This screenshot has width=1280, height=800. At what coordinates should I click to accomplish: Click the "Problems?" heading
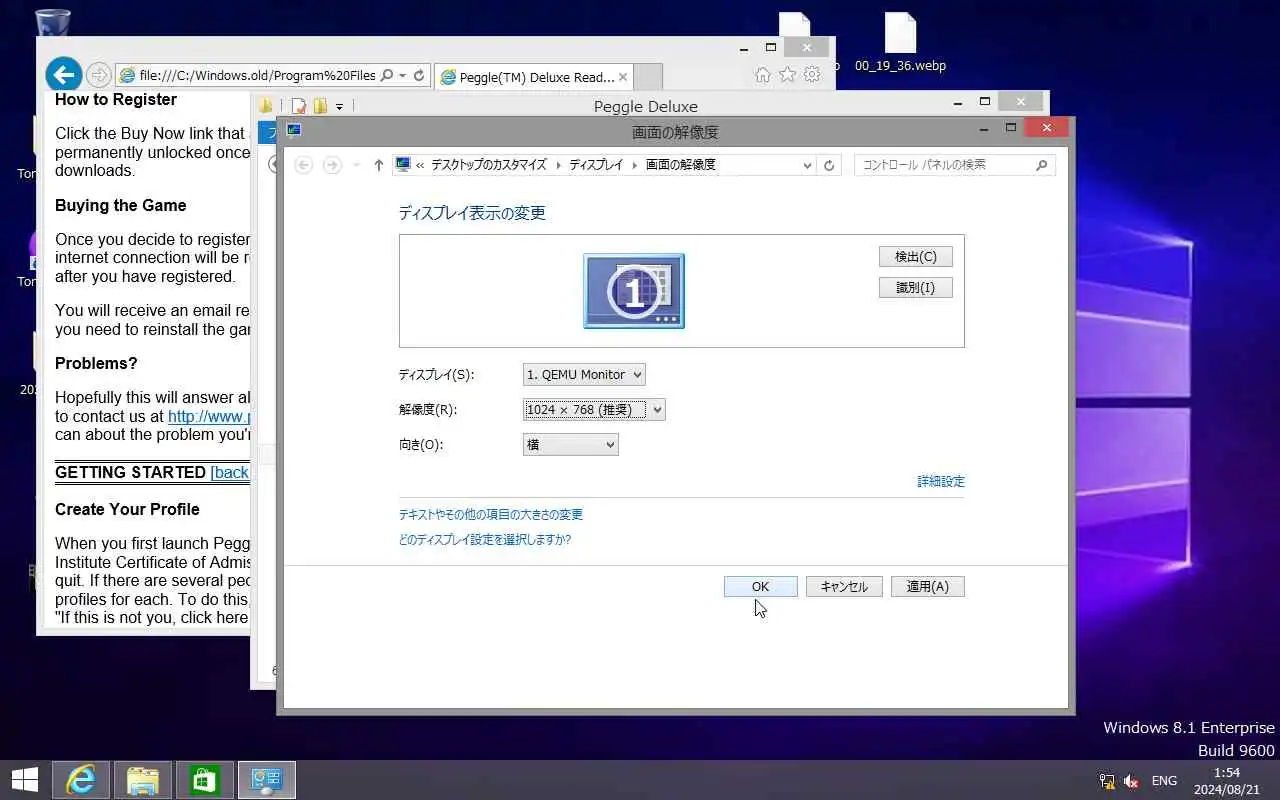[96, 364]
